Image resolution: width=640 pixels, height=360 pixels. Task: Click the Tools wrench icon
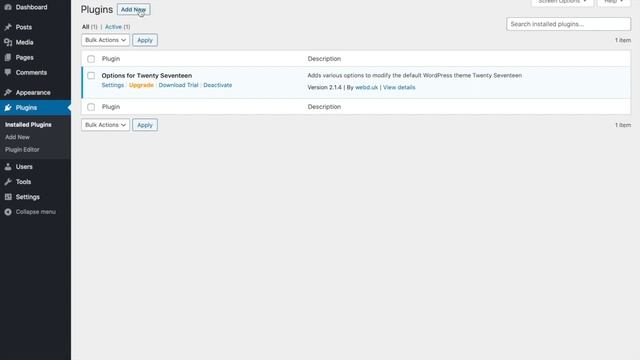8,182
